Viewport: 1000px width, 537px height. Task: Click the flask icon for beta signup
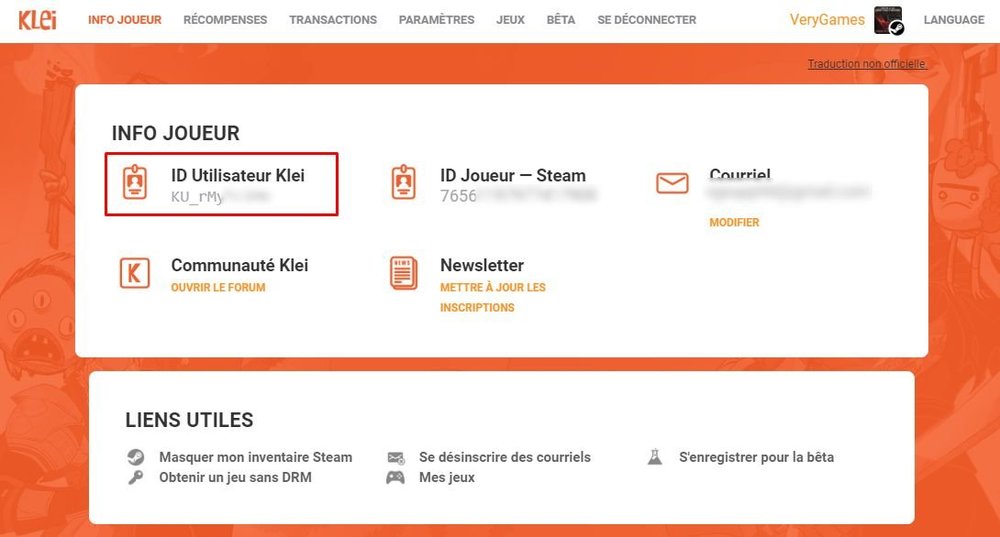(x=655, y=457)
